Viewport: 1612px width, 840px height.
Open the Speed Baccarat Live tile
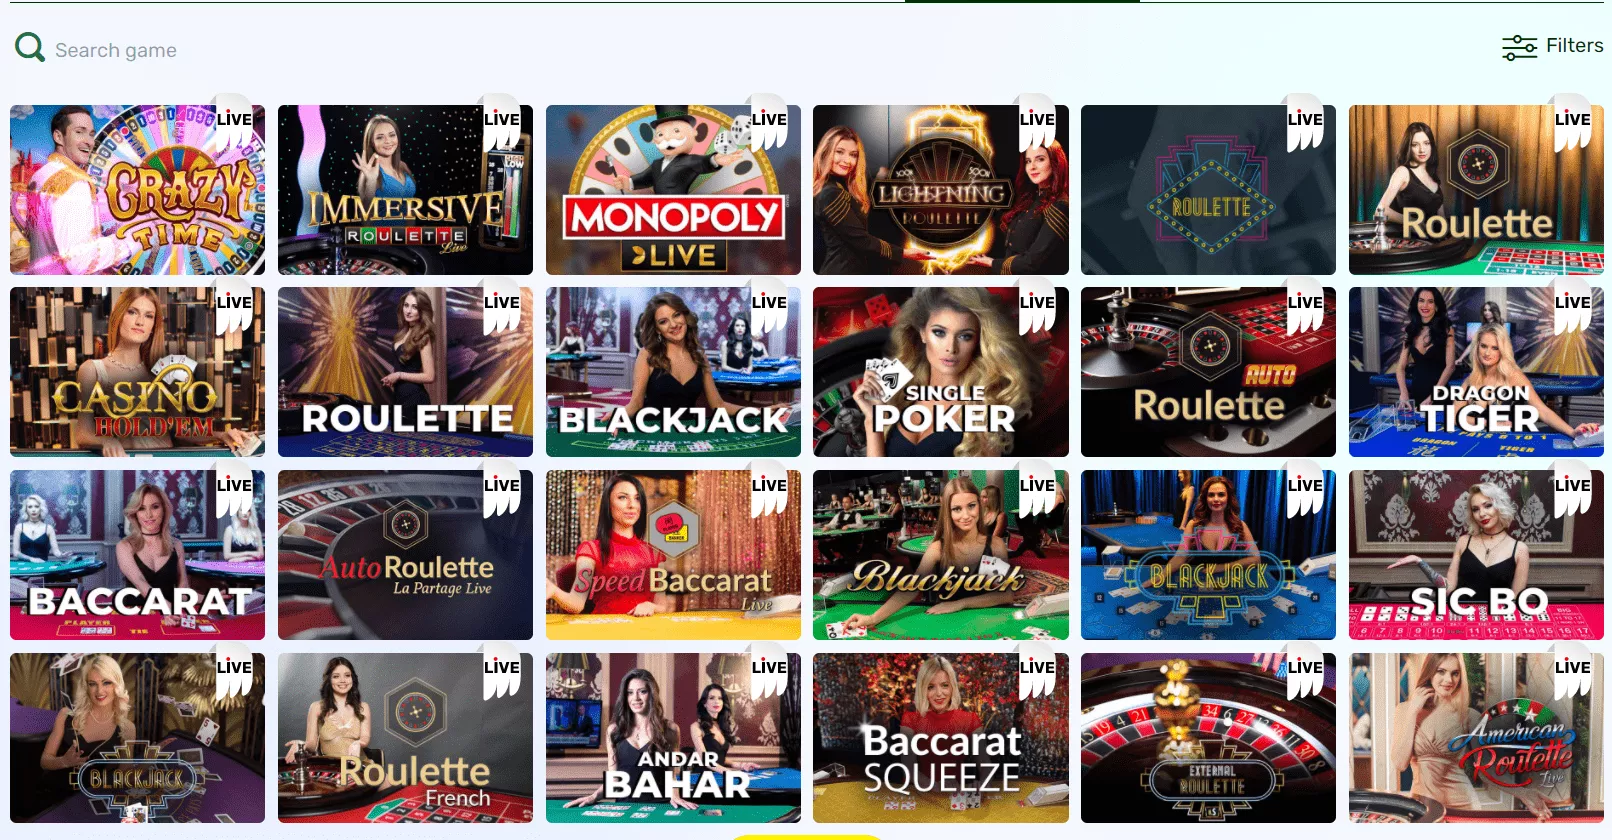point(673,555)
